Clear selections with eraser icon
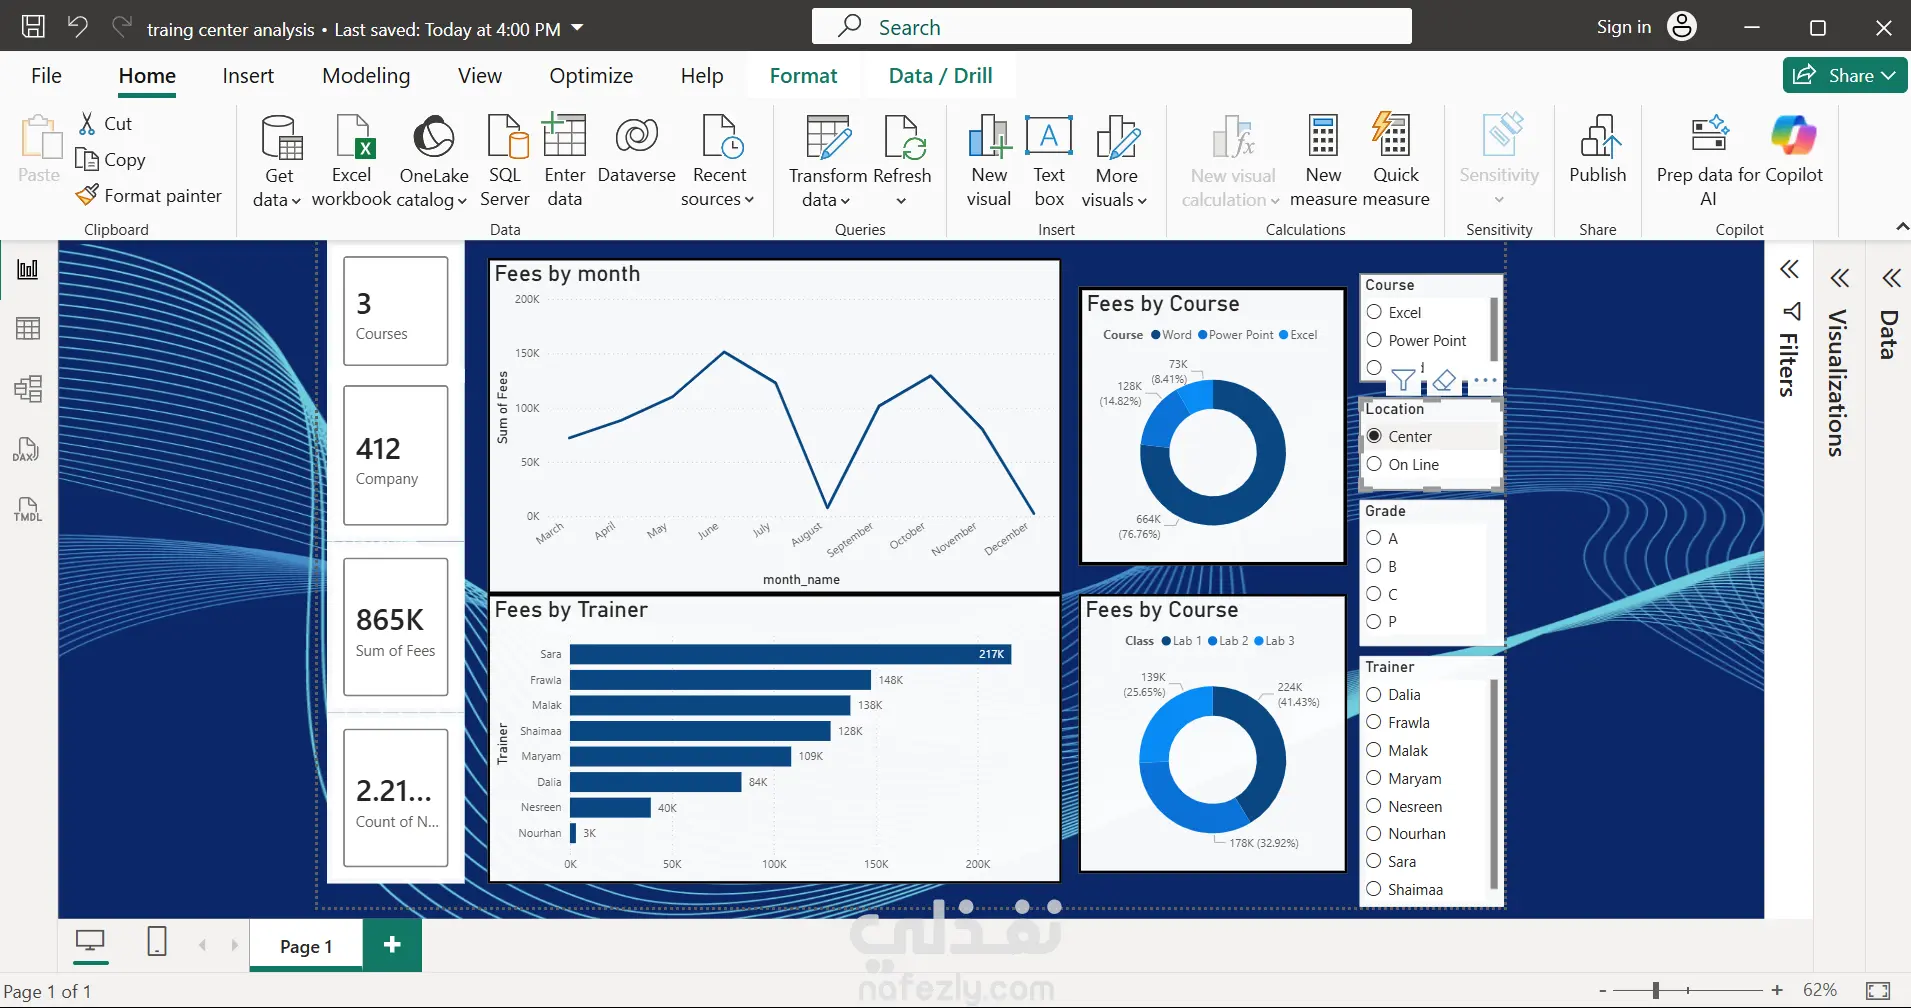This screenshot has width=1911, height=1008. (1444, 380)
